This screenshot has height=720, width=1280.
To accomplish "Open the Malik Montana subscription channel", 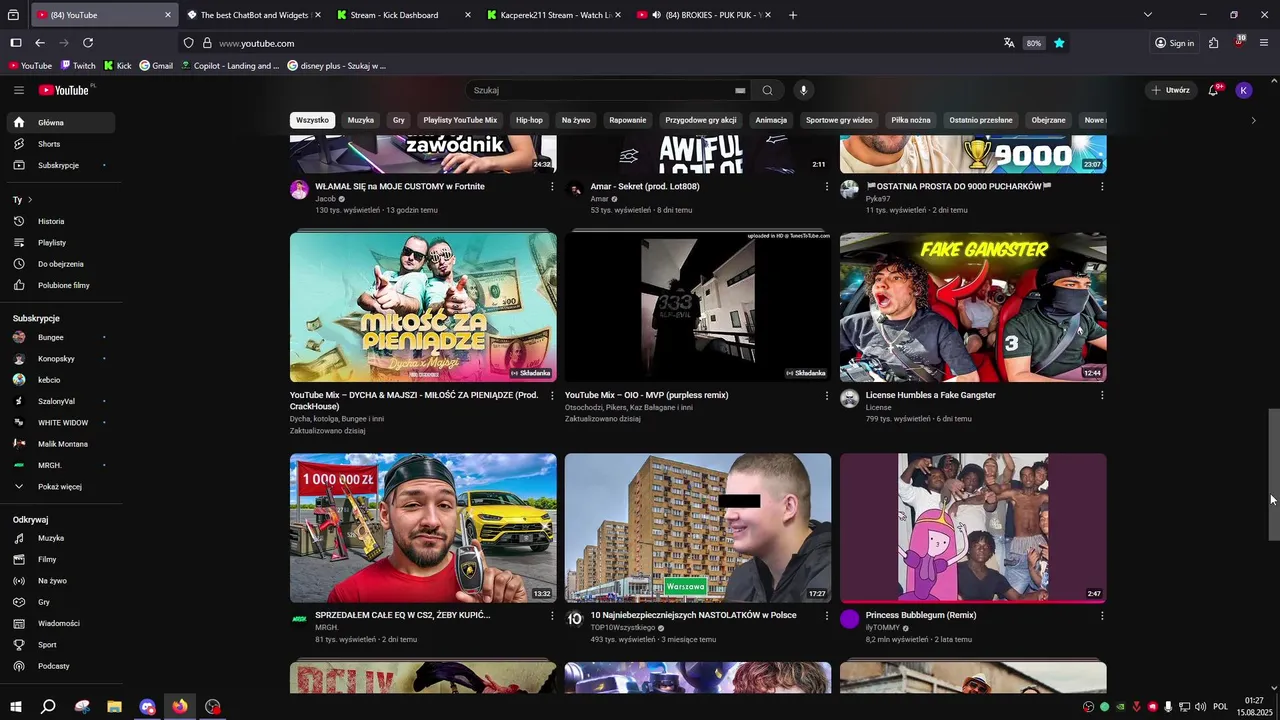I will [x=60, y=444].
